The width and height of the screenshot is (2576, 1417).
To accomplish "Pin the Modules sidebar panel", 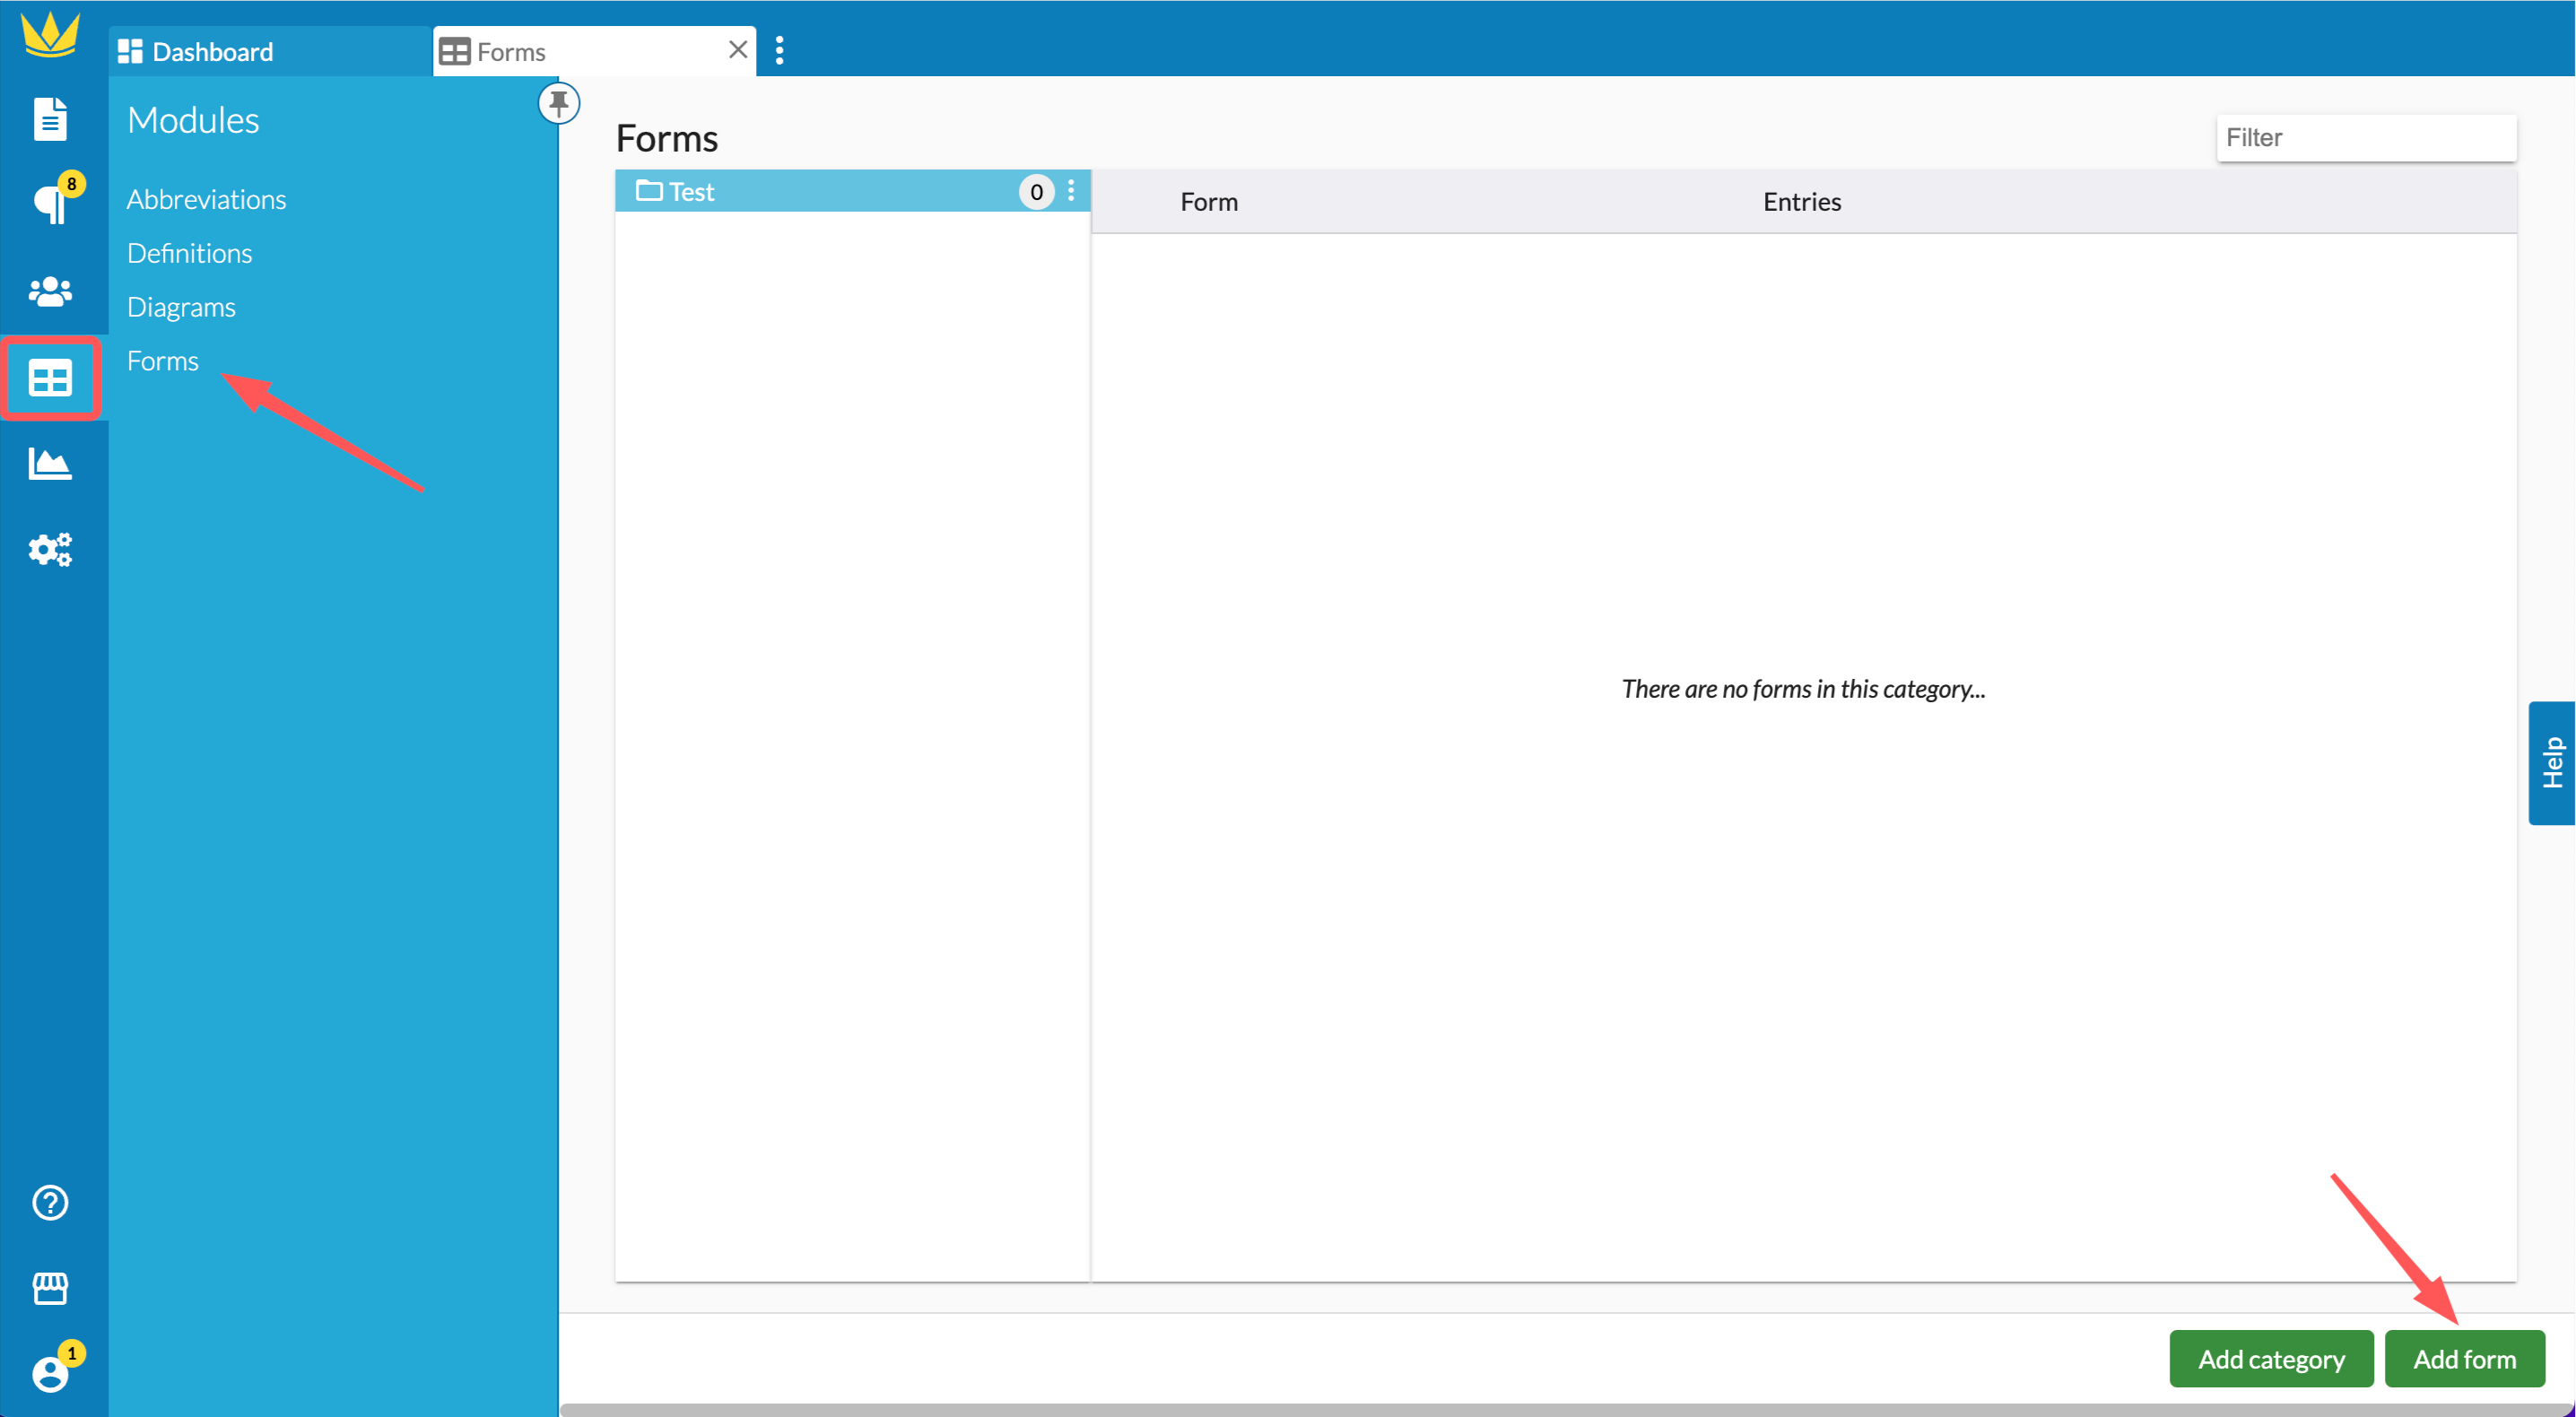I will tap(558, 102).
